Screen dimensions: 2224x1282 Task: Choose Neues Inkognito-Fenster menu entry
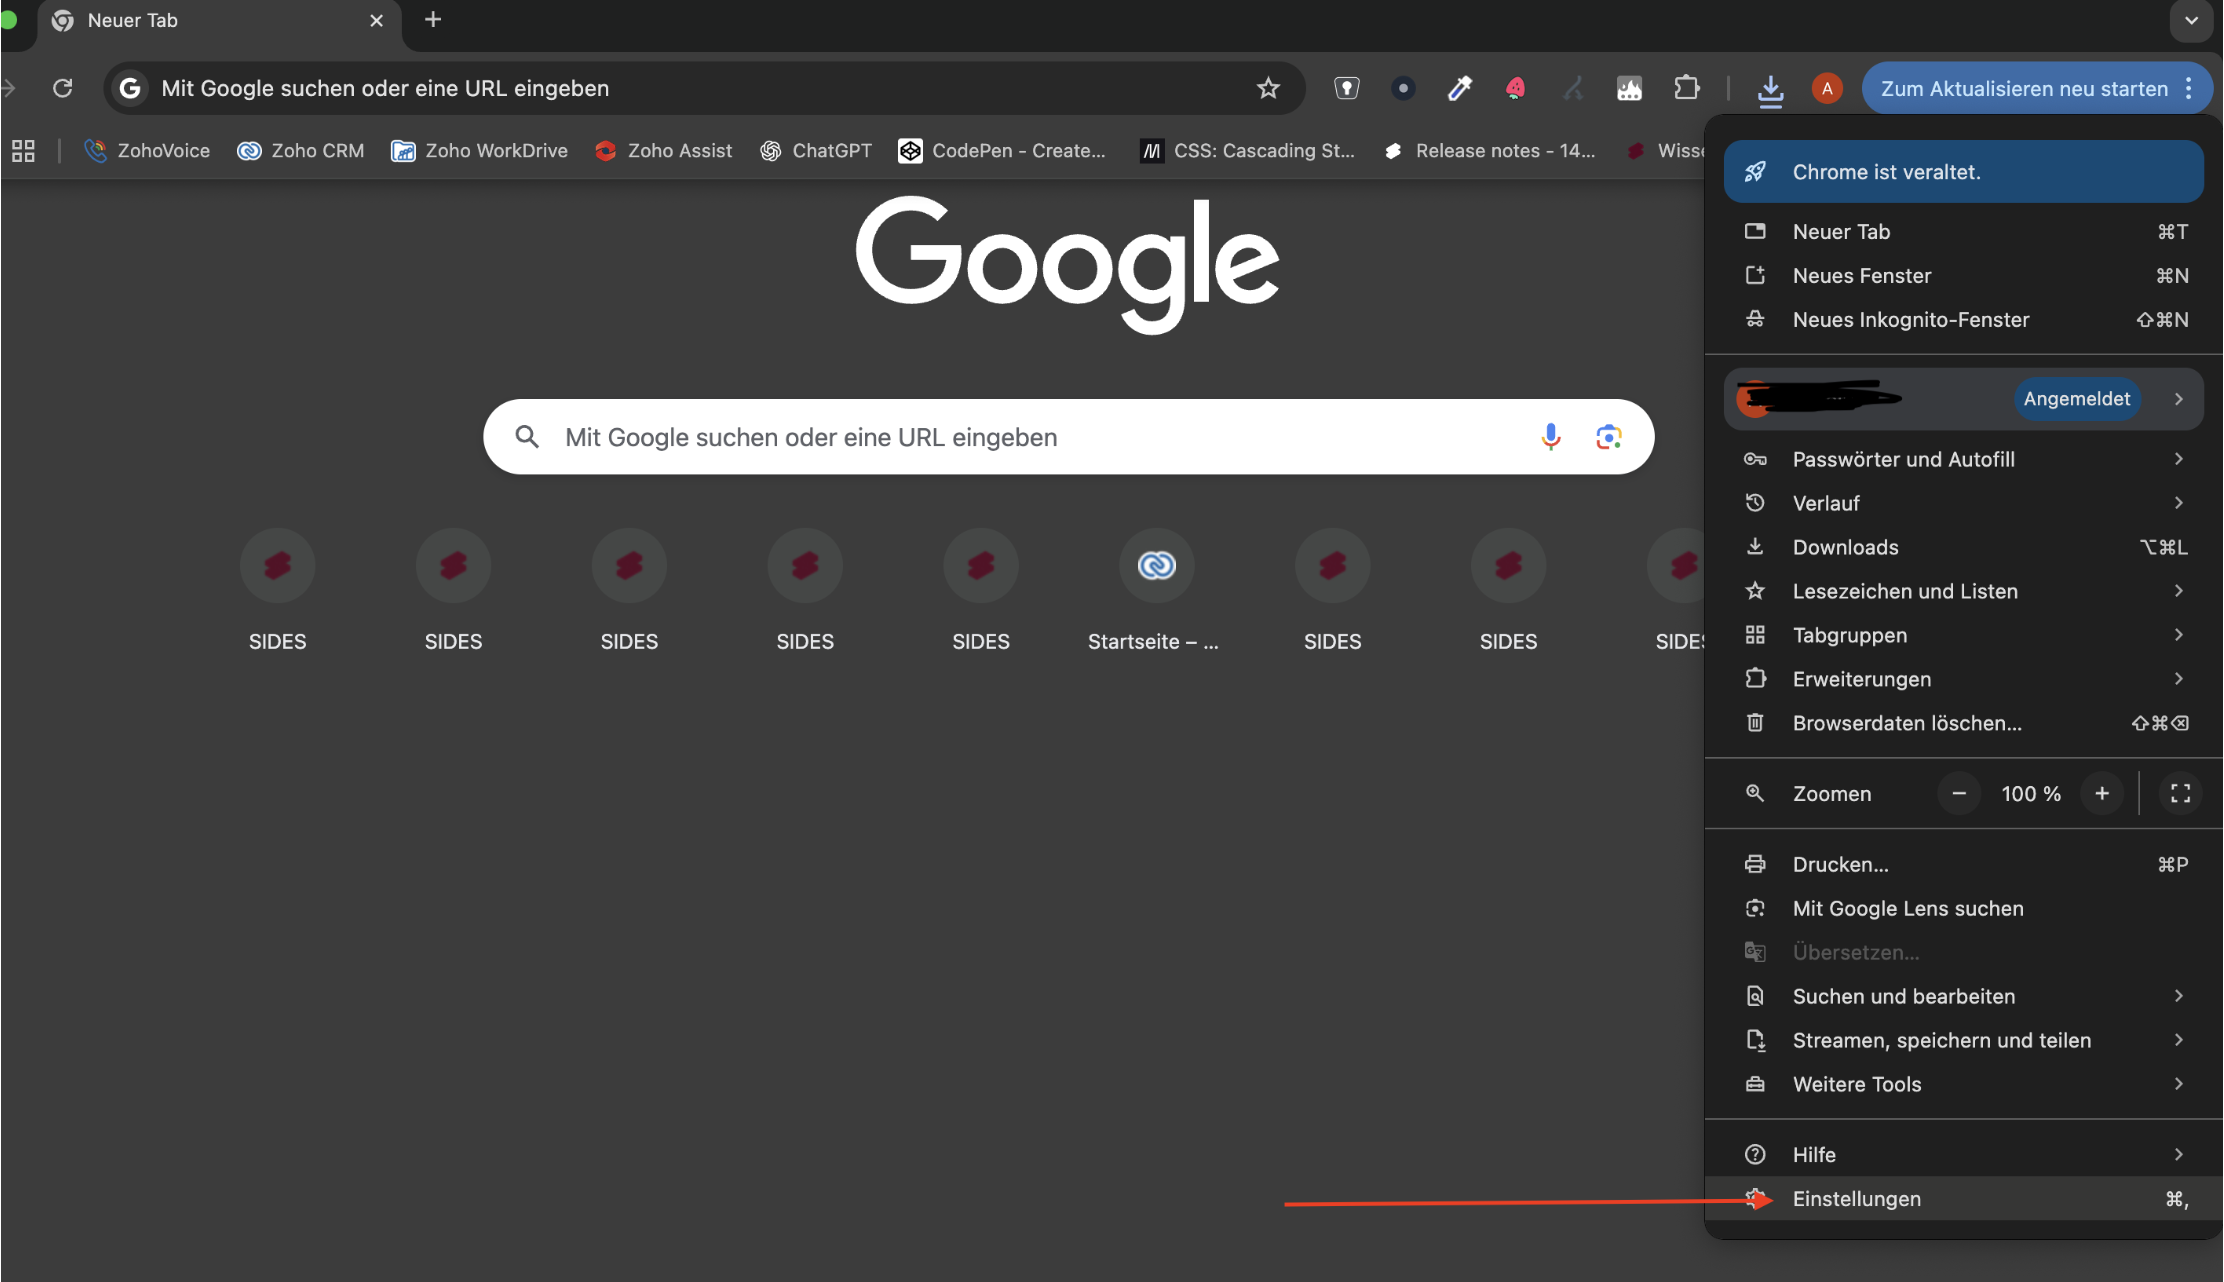(1910, 320)
